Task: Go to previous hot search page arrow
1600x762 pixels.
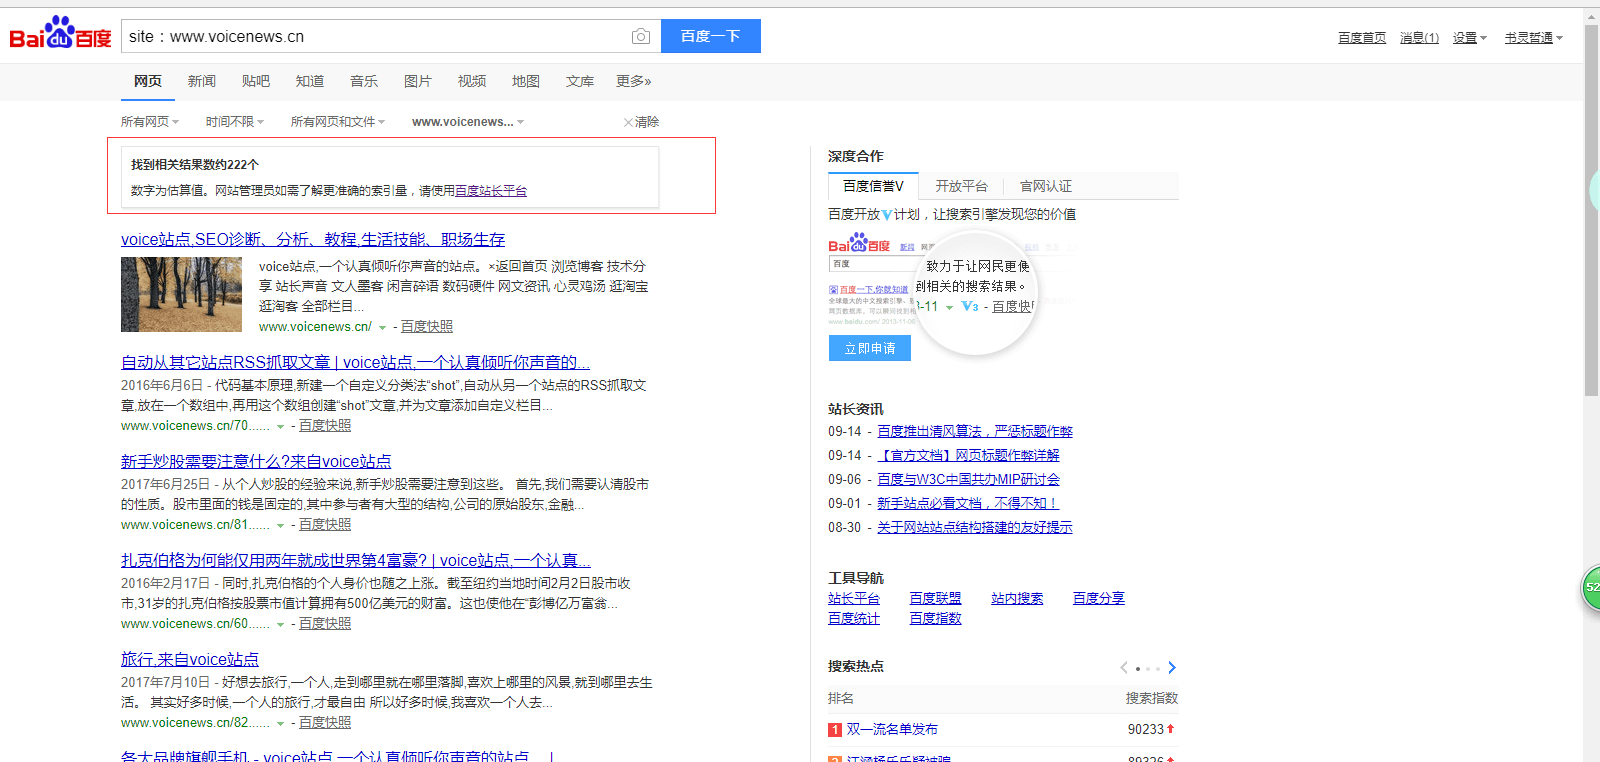Action: pos(1124,668)
